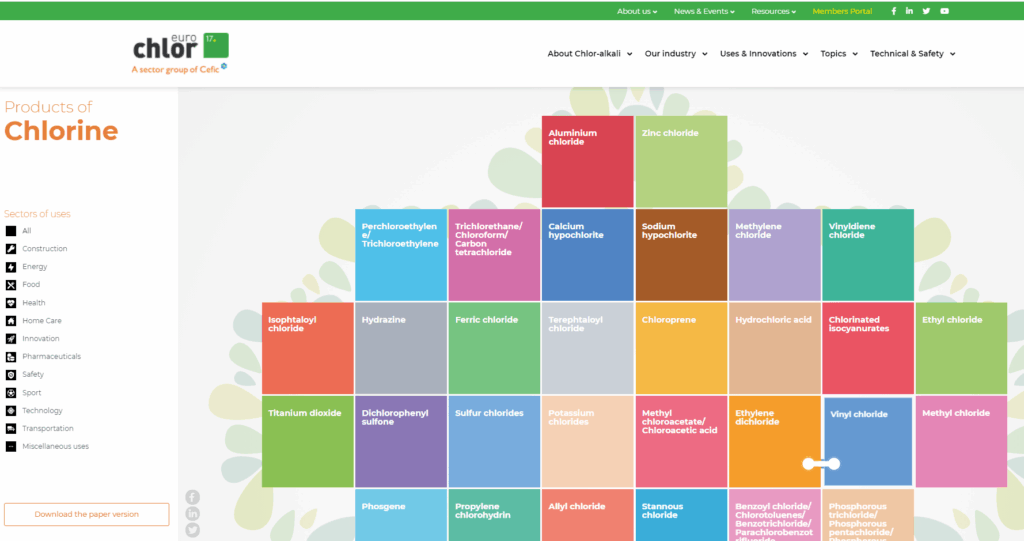Share via the grey LinkedIn icon beside the grid

click(192, 513)
